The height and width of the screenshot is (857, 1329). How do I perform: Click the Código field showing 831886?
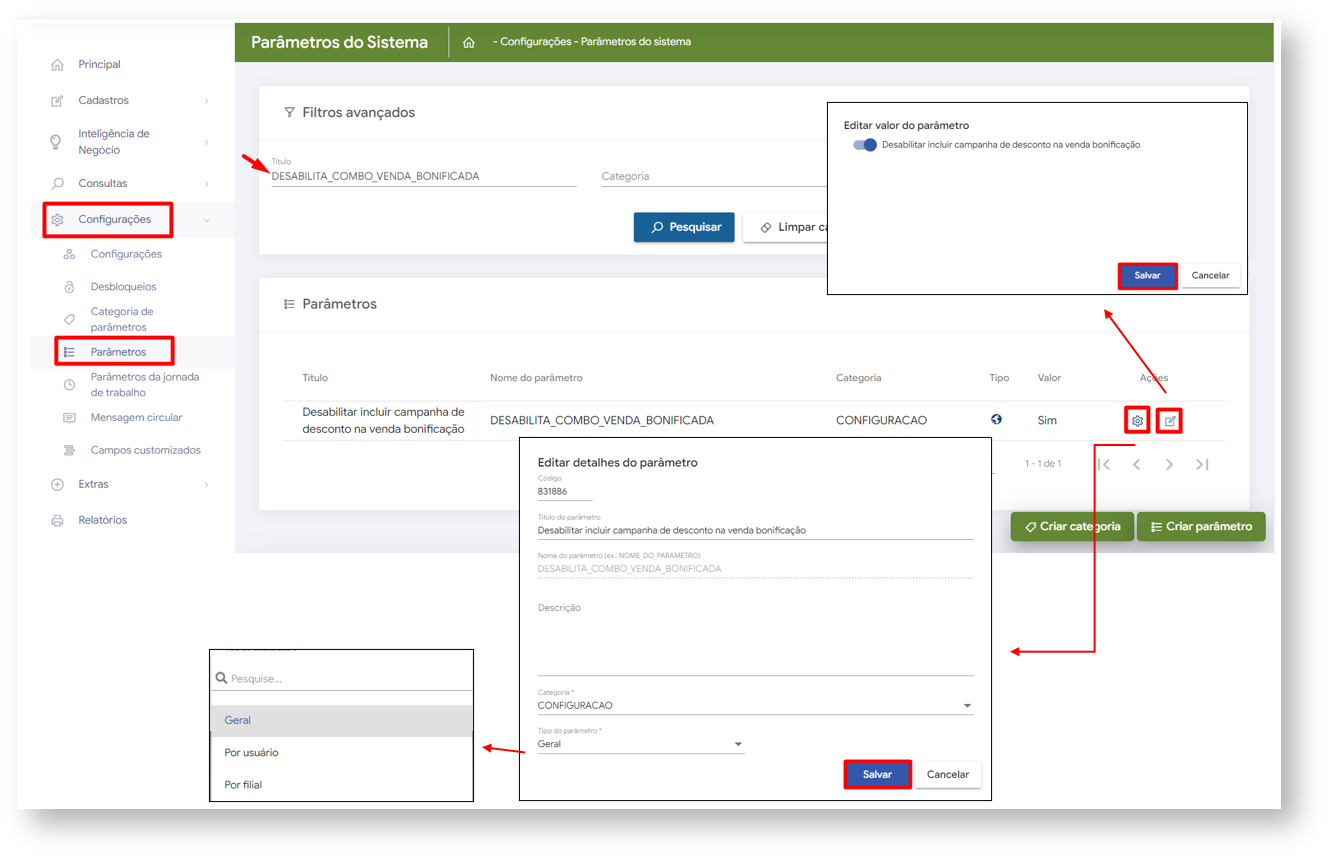pyautogui.click(x=565, y=493)
